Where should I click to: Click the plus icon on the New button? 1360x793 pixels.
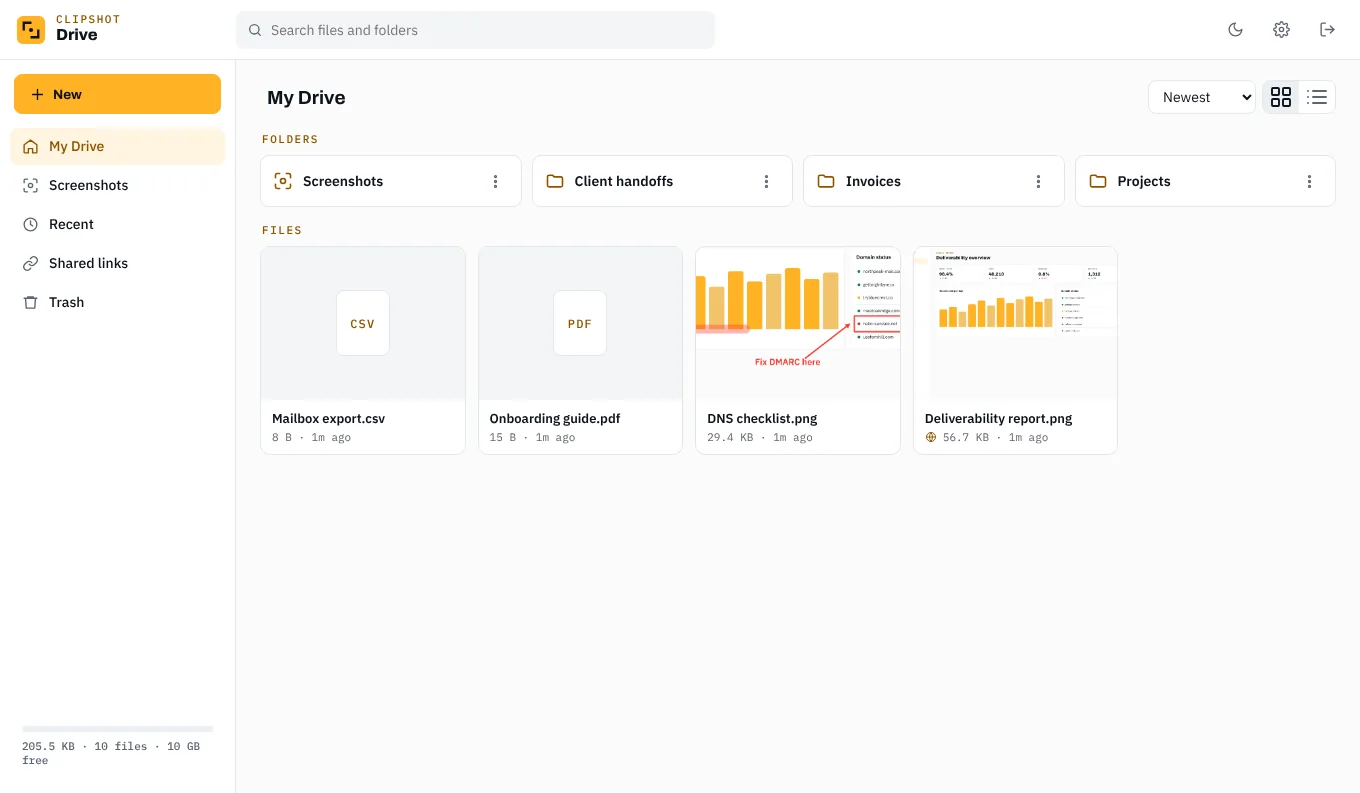pos(37,94)
